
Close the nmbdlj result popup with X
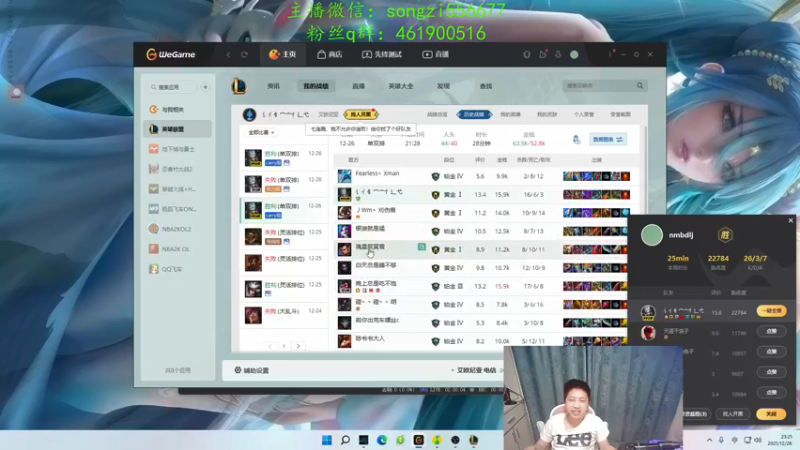click(x=791, y=220)
